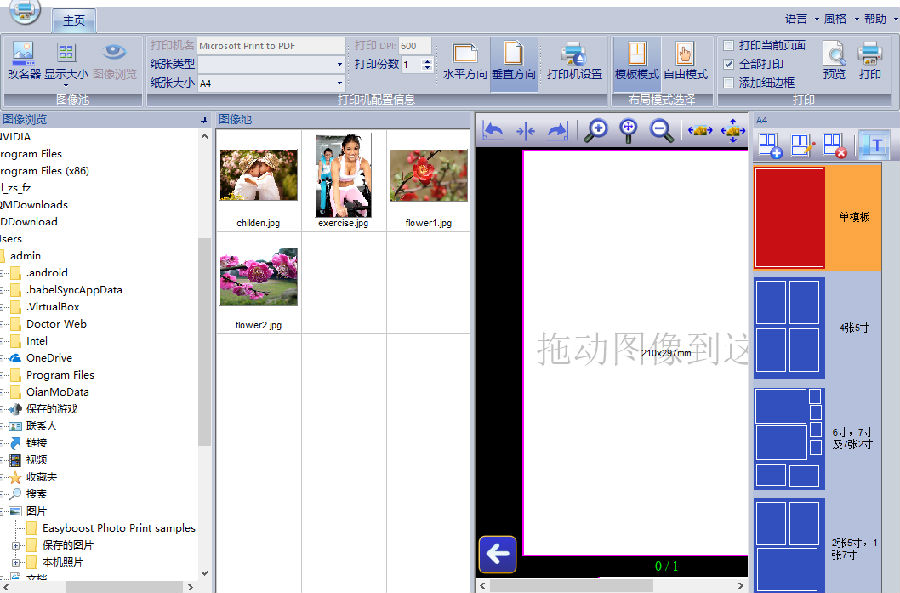Click the zoom out magnifier icon

point(661,130)
